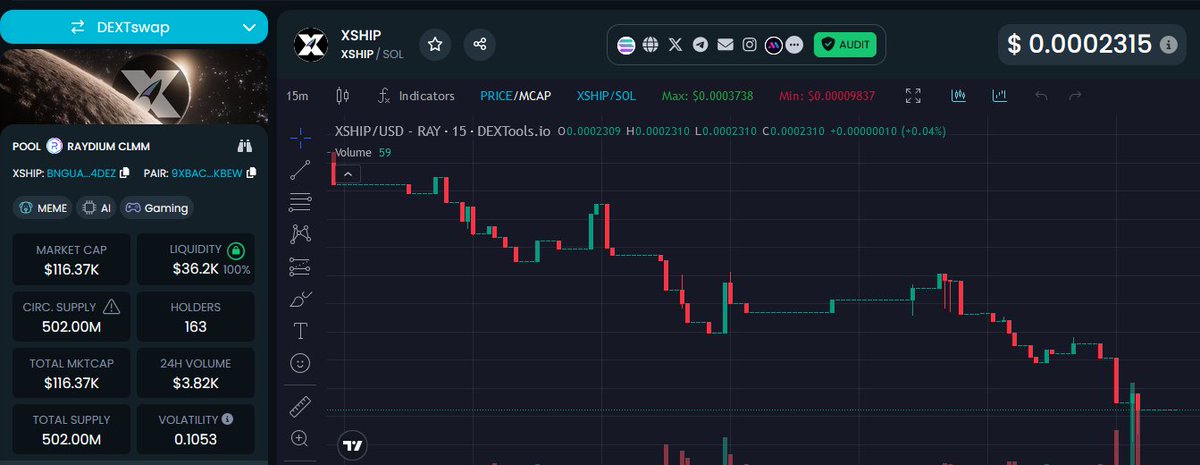Select the MEME category tag
Screen dimensions: 1200x465
pos(42,208)
